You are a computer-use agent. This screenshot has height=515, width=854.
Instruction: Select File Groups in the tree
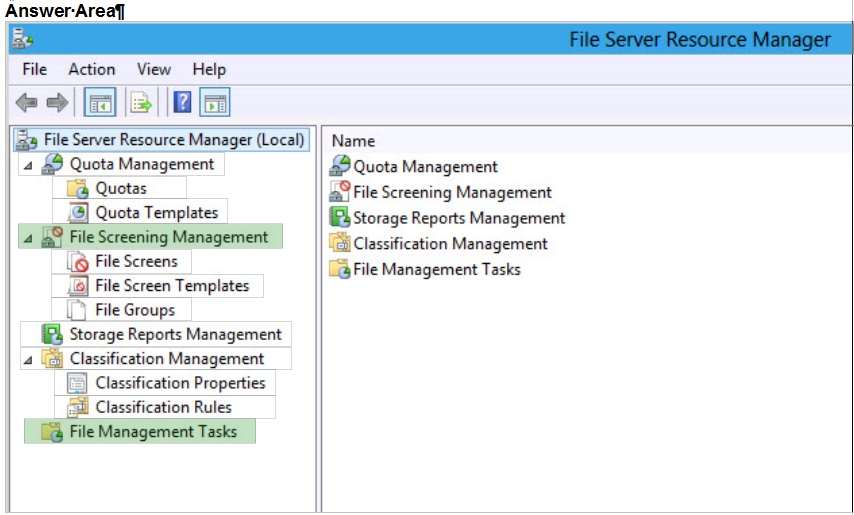135,310
